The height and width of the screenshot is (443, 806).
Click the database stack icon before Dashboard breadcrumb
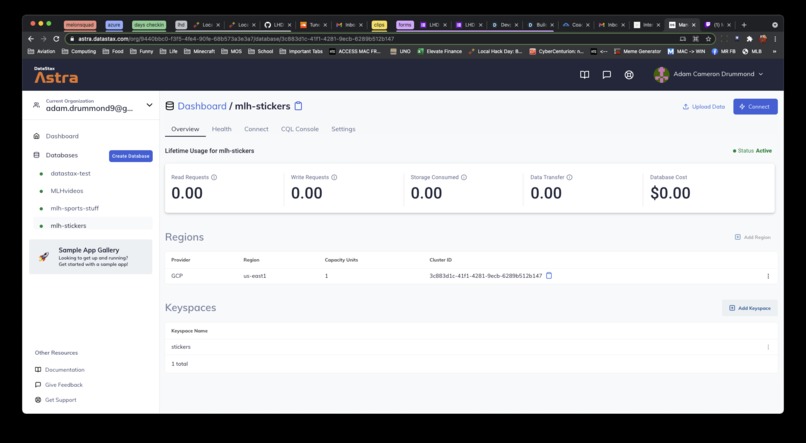[170, 106]
